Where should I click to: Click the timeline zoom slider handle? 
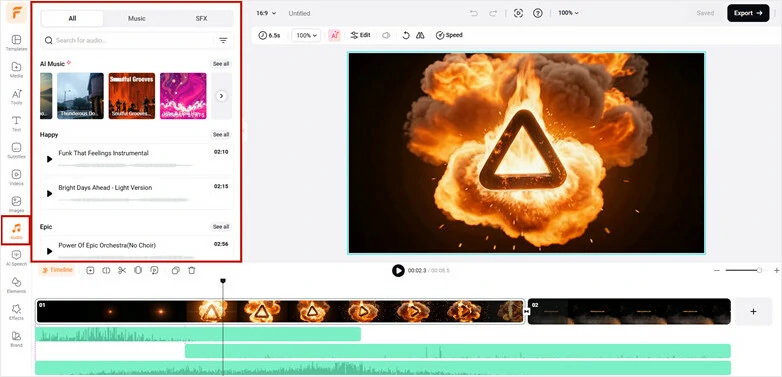click(x=759, y=270)
